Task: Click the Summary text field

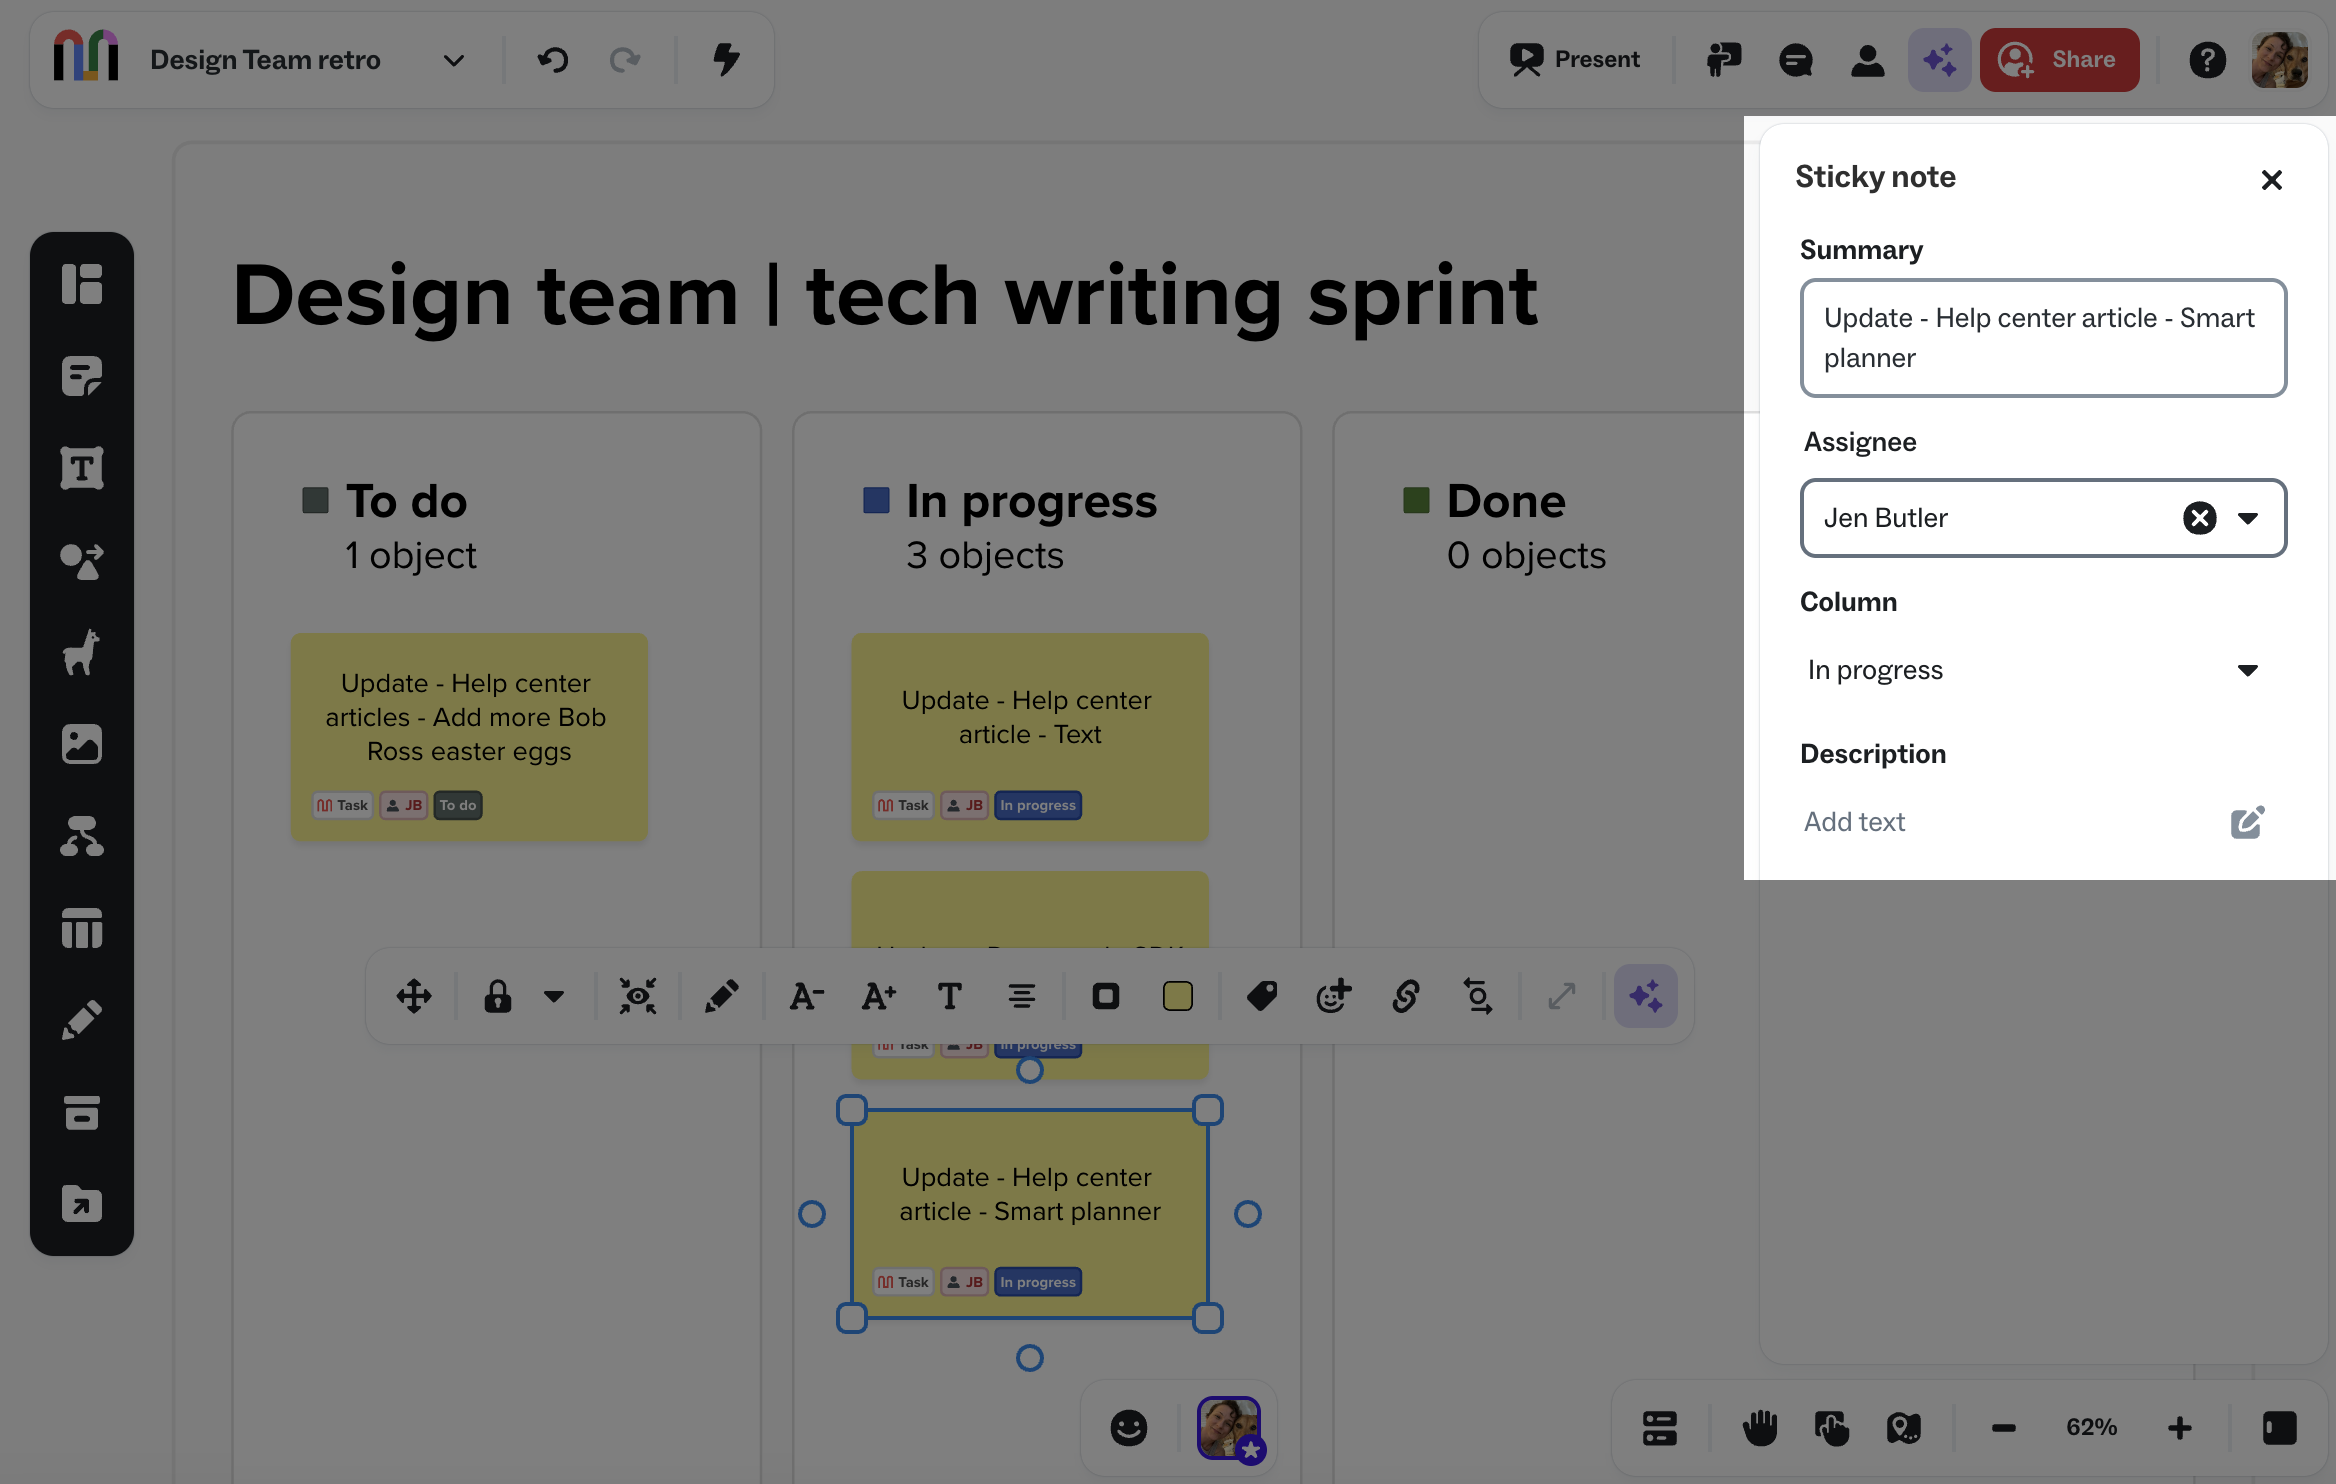Action: (x=2043, y=338)
